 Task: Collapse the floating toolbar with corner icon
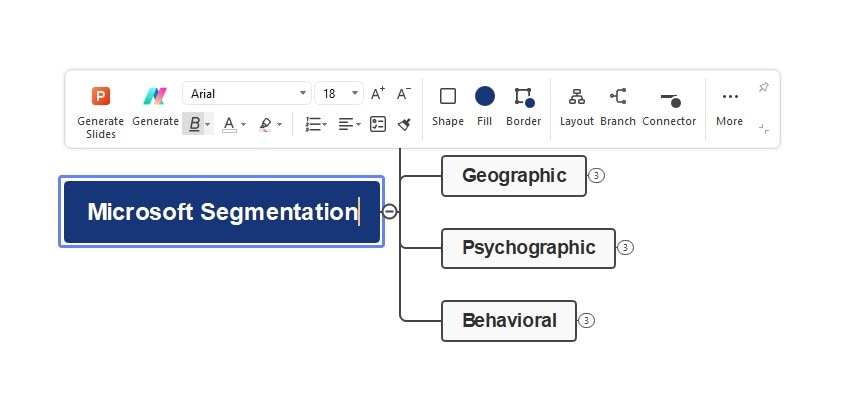point(764,129)
